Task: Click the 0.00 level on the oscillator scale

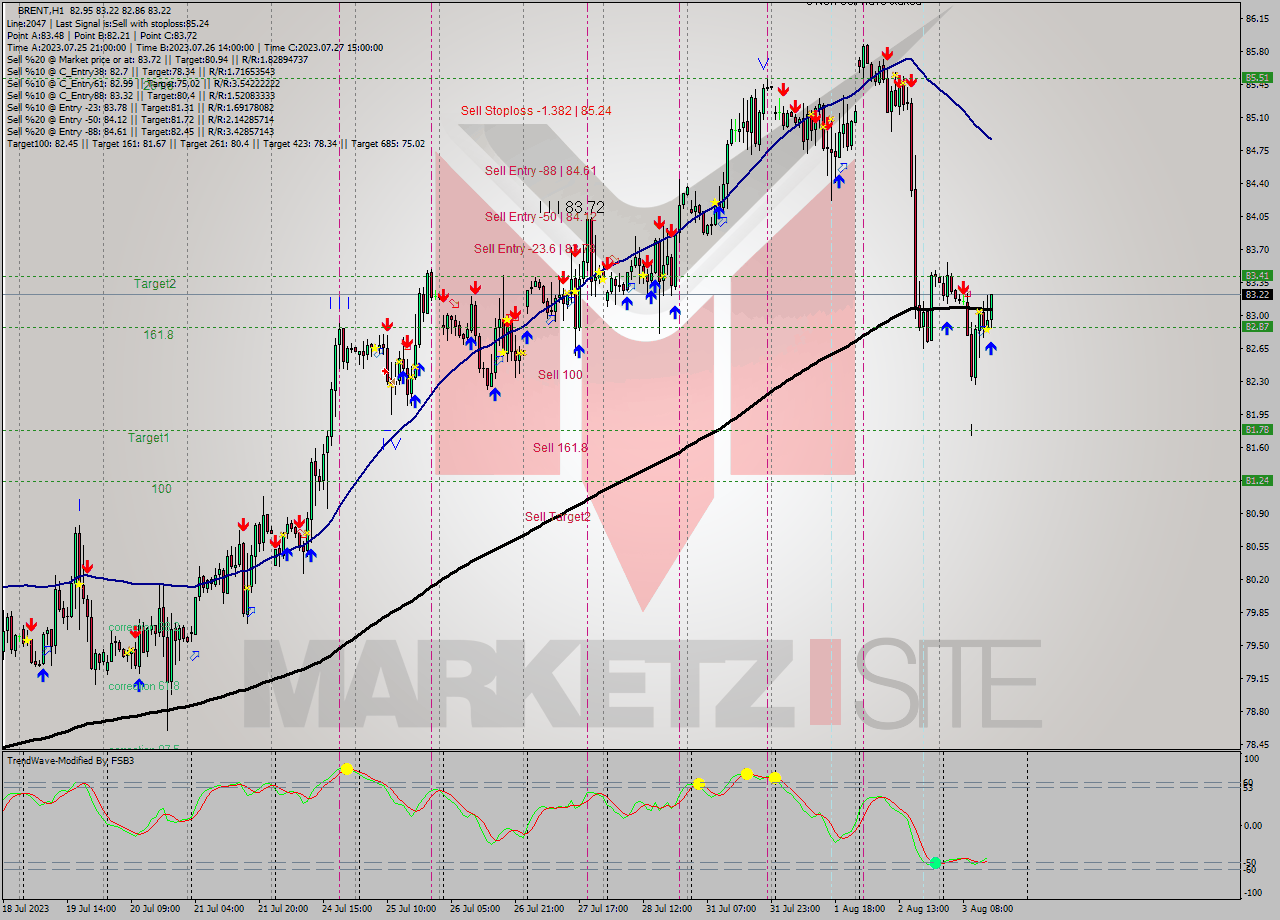Action: tap(1254, 825)
